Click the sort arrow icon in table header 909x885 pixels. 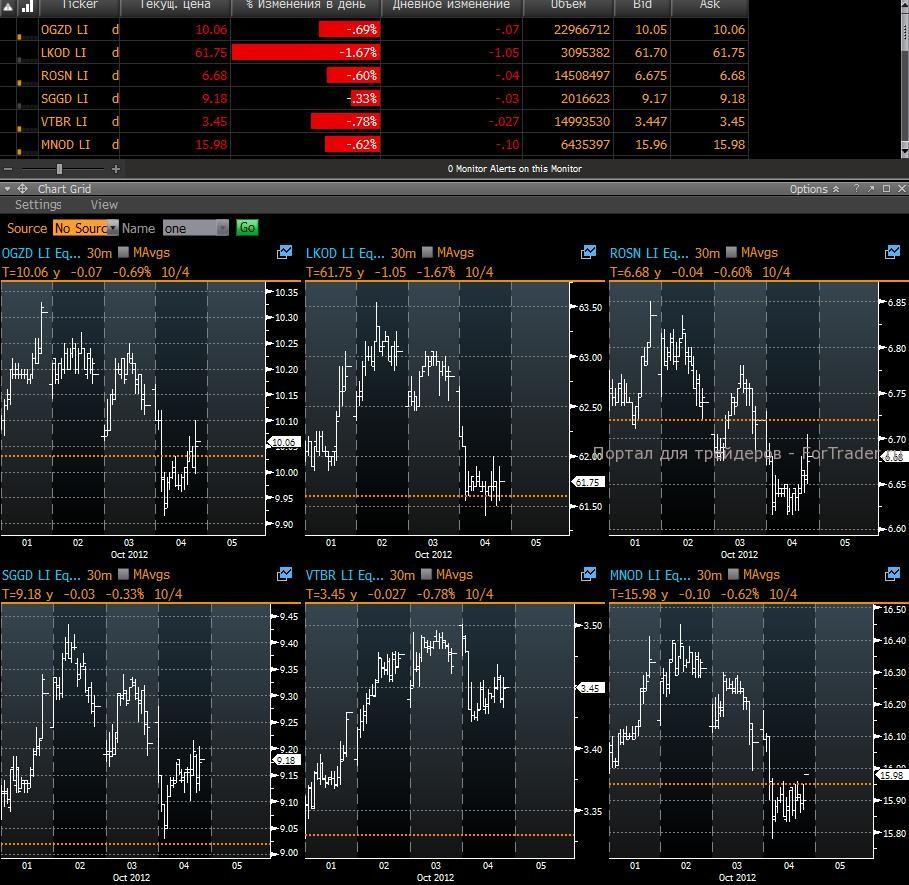pos(9,7)
